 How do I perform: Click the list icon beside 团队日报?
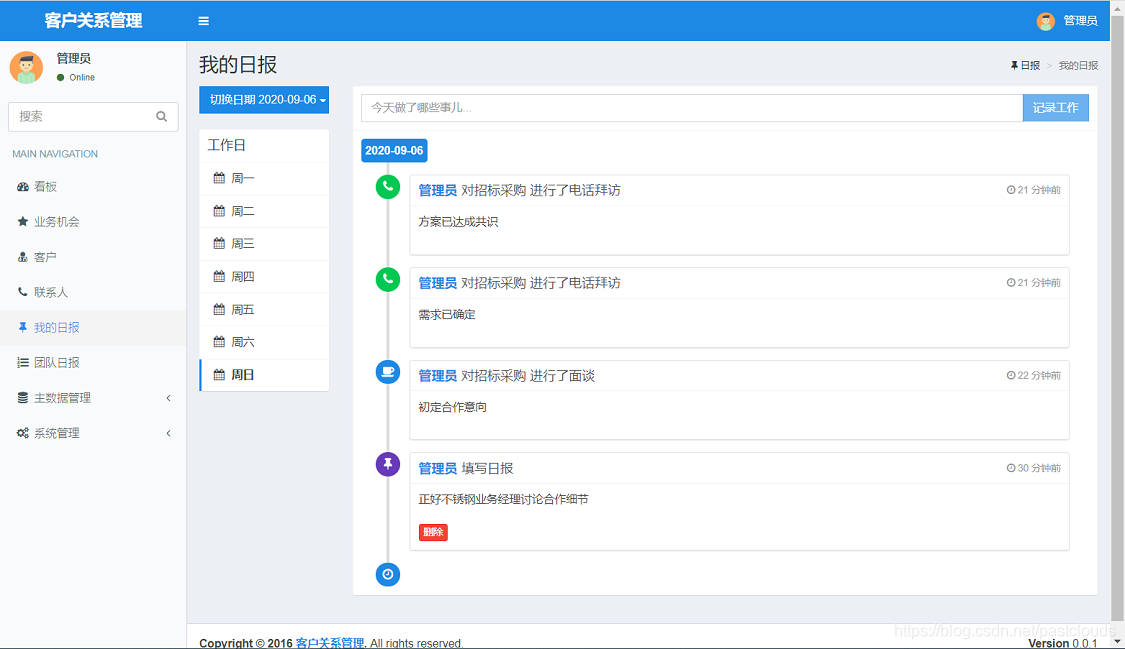(x=23, y=363)
